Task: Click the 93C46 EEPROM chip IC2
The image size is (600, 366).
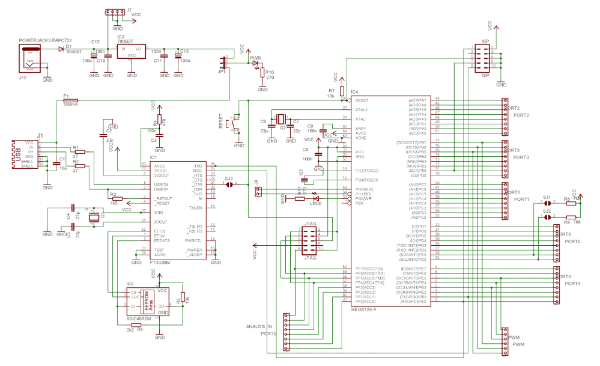Action: tap(148, 302)
